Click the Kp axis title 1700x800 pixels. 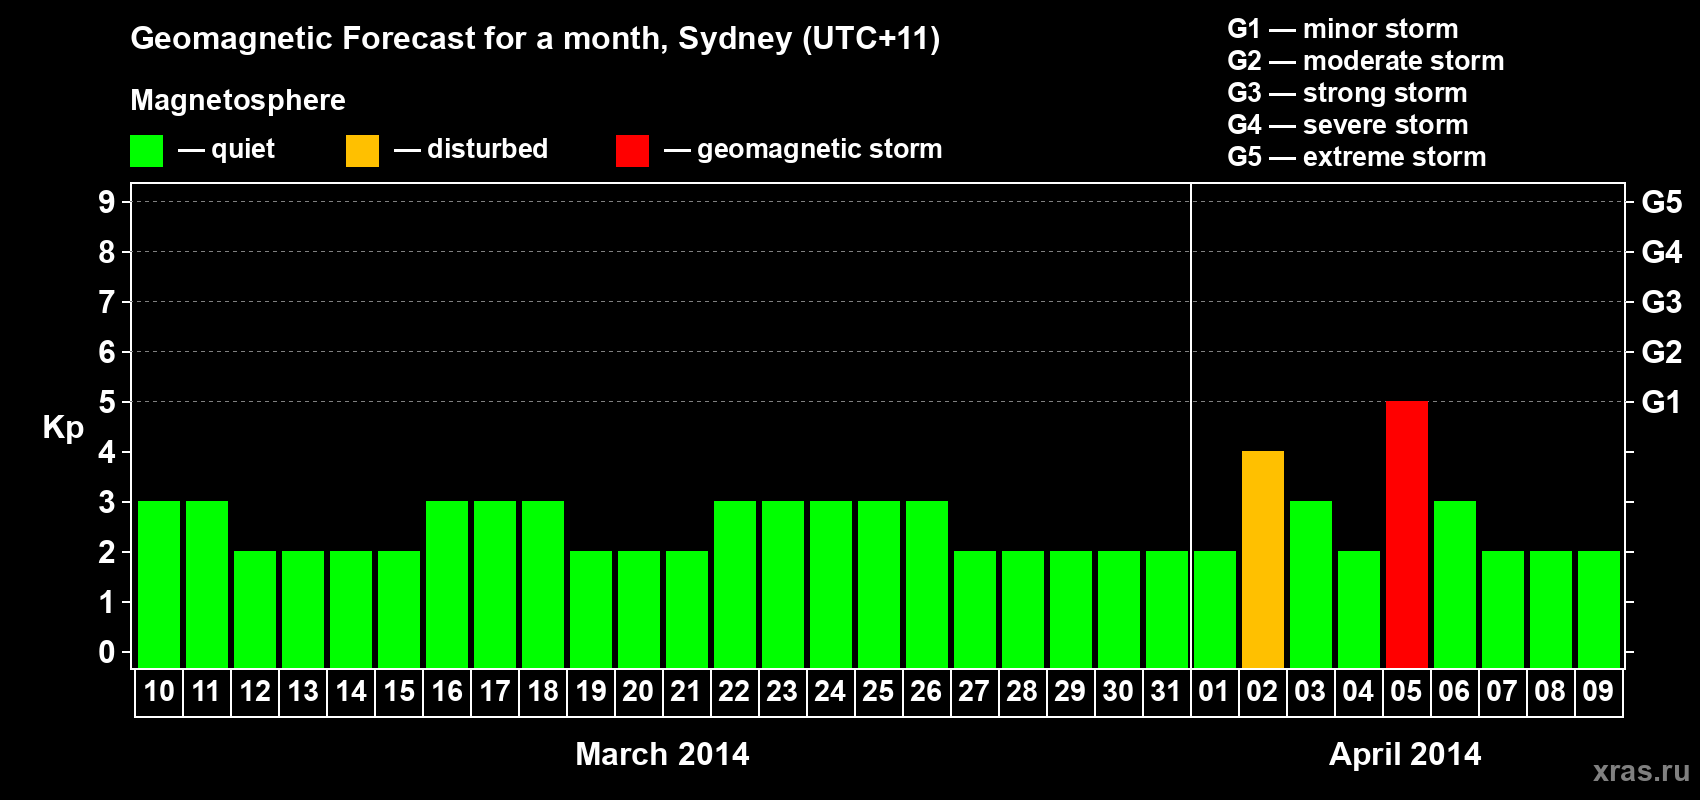click(63, 428)
